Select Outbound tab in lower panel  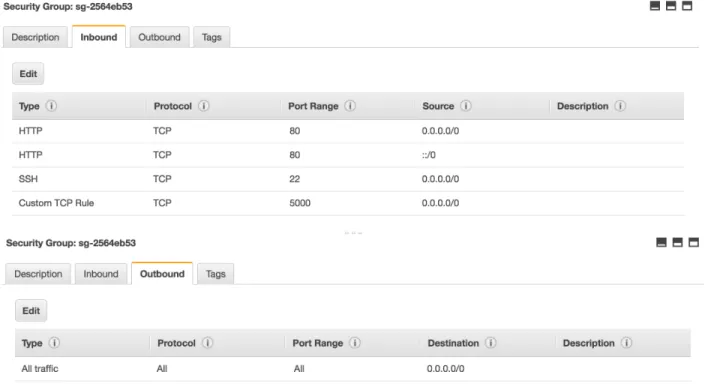click(x=162, y=273)
